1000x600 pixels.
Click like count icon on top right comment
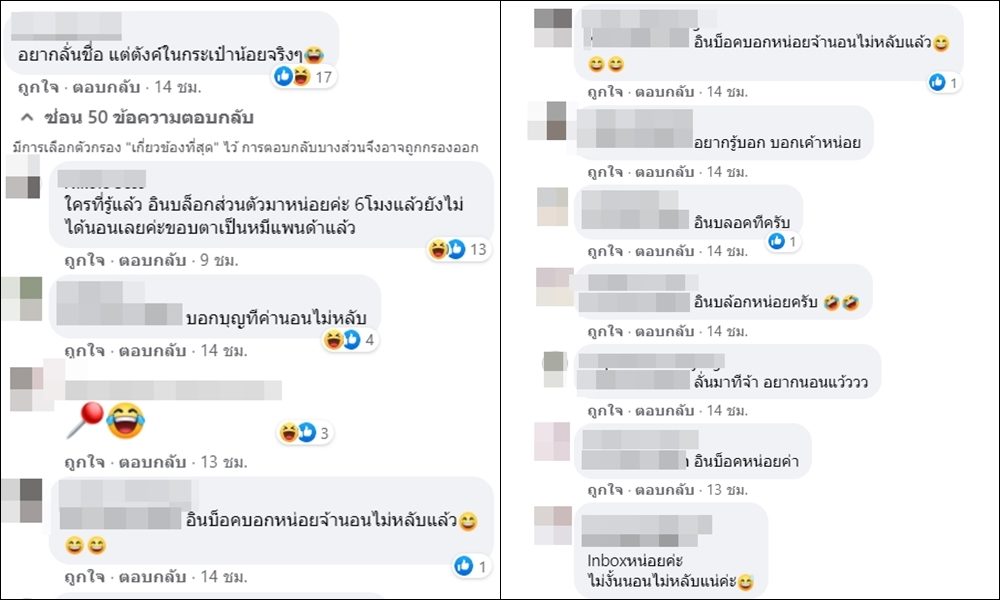[x=944, y=82]
